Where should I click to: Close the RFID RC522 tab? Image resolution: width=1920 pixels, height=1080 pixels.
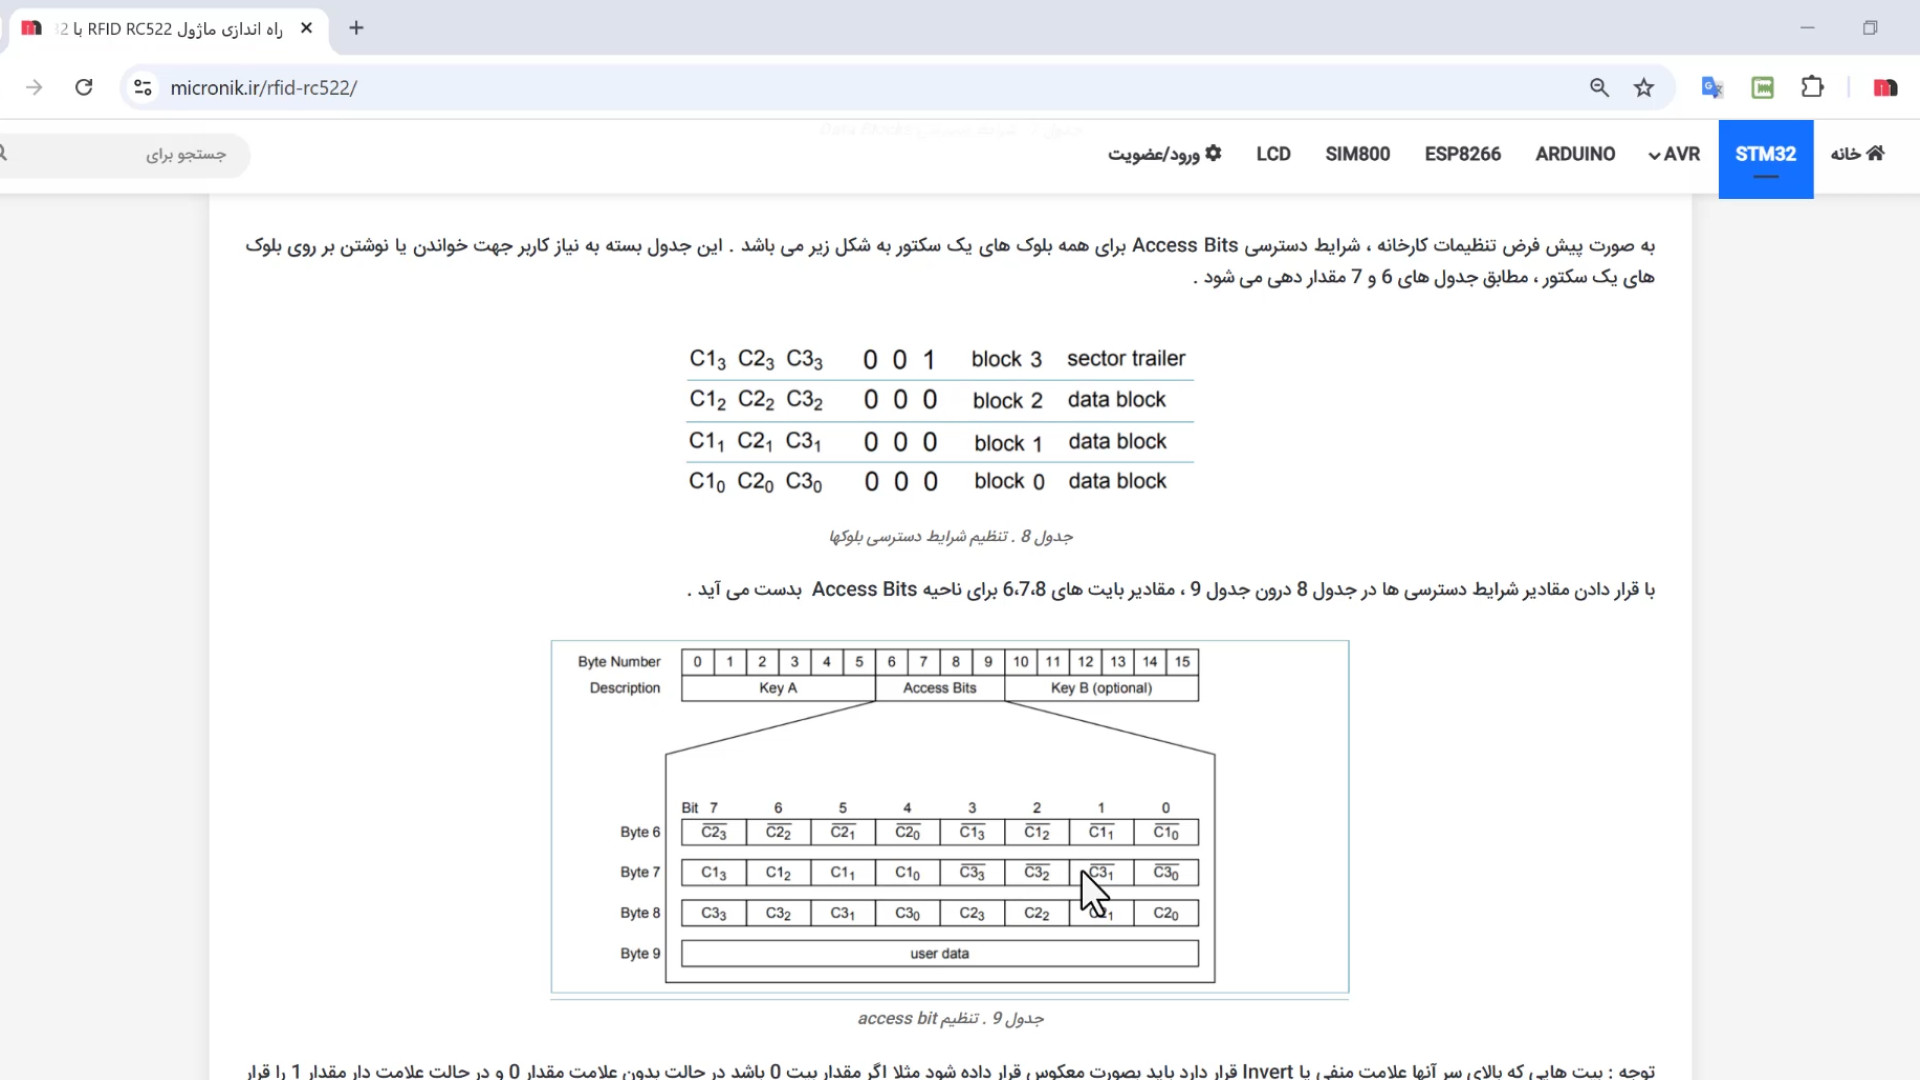pos(306,28)
